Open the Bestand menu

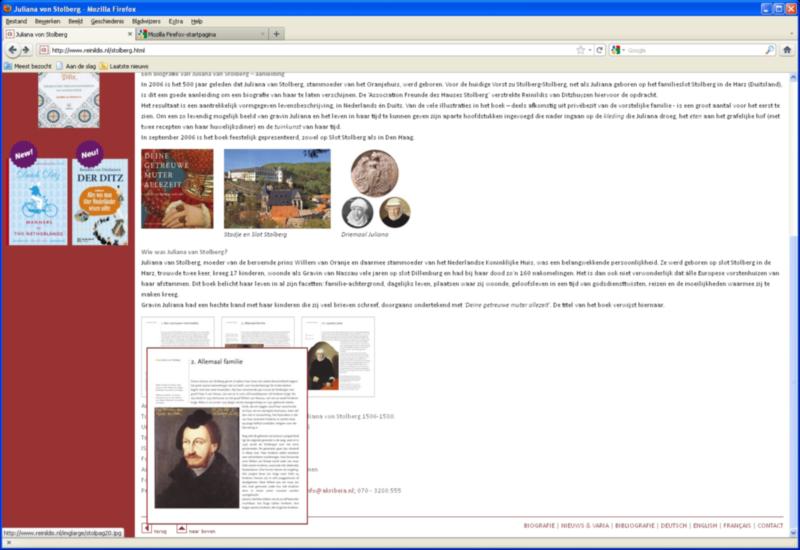click(16, 21)
